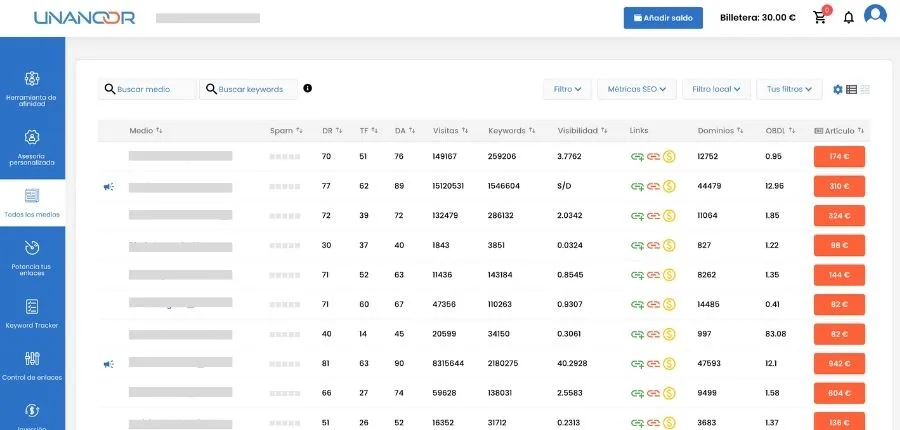Image resolution: width=900 pixels, height=430 pixels.
Task: Click the Añadir saldo button
Action: point(663,17)
